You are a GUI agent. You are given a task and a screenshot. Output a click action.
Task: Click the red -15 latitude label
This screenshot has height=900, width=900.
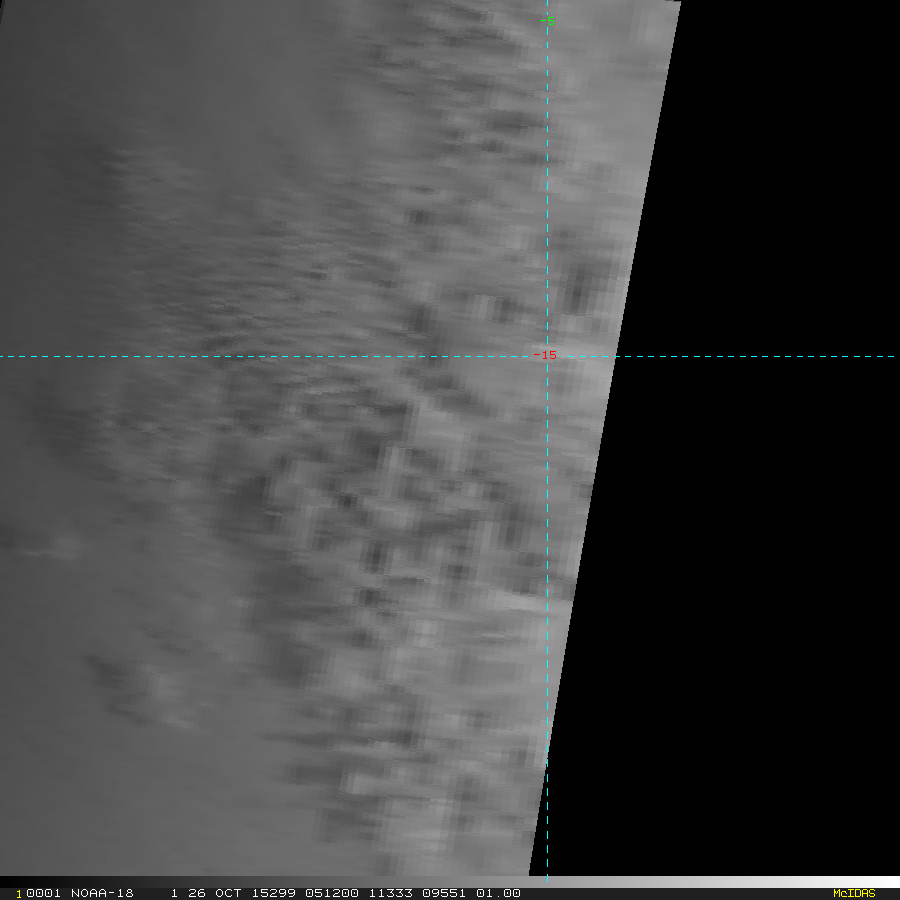[545, 355]
